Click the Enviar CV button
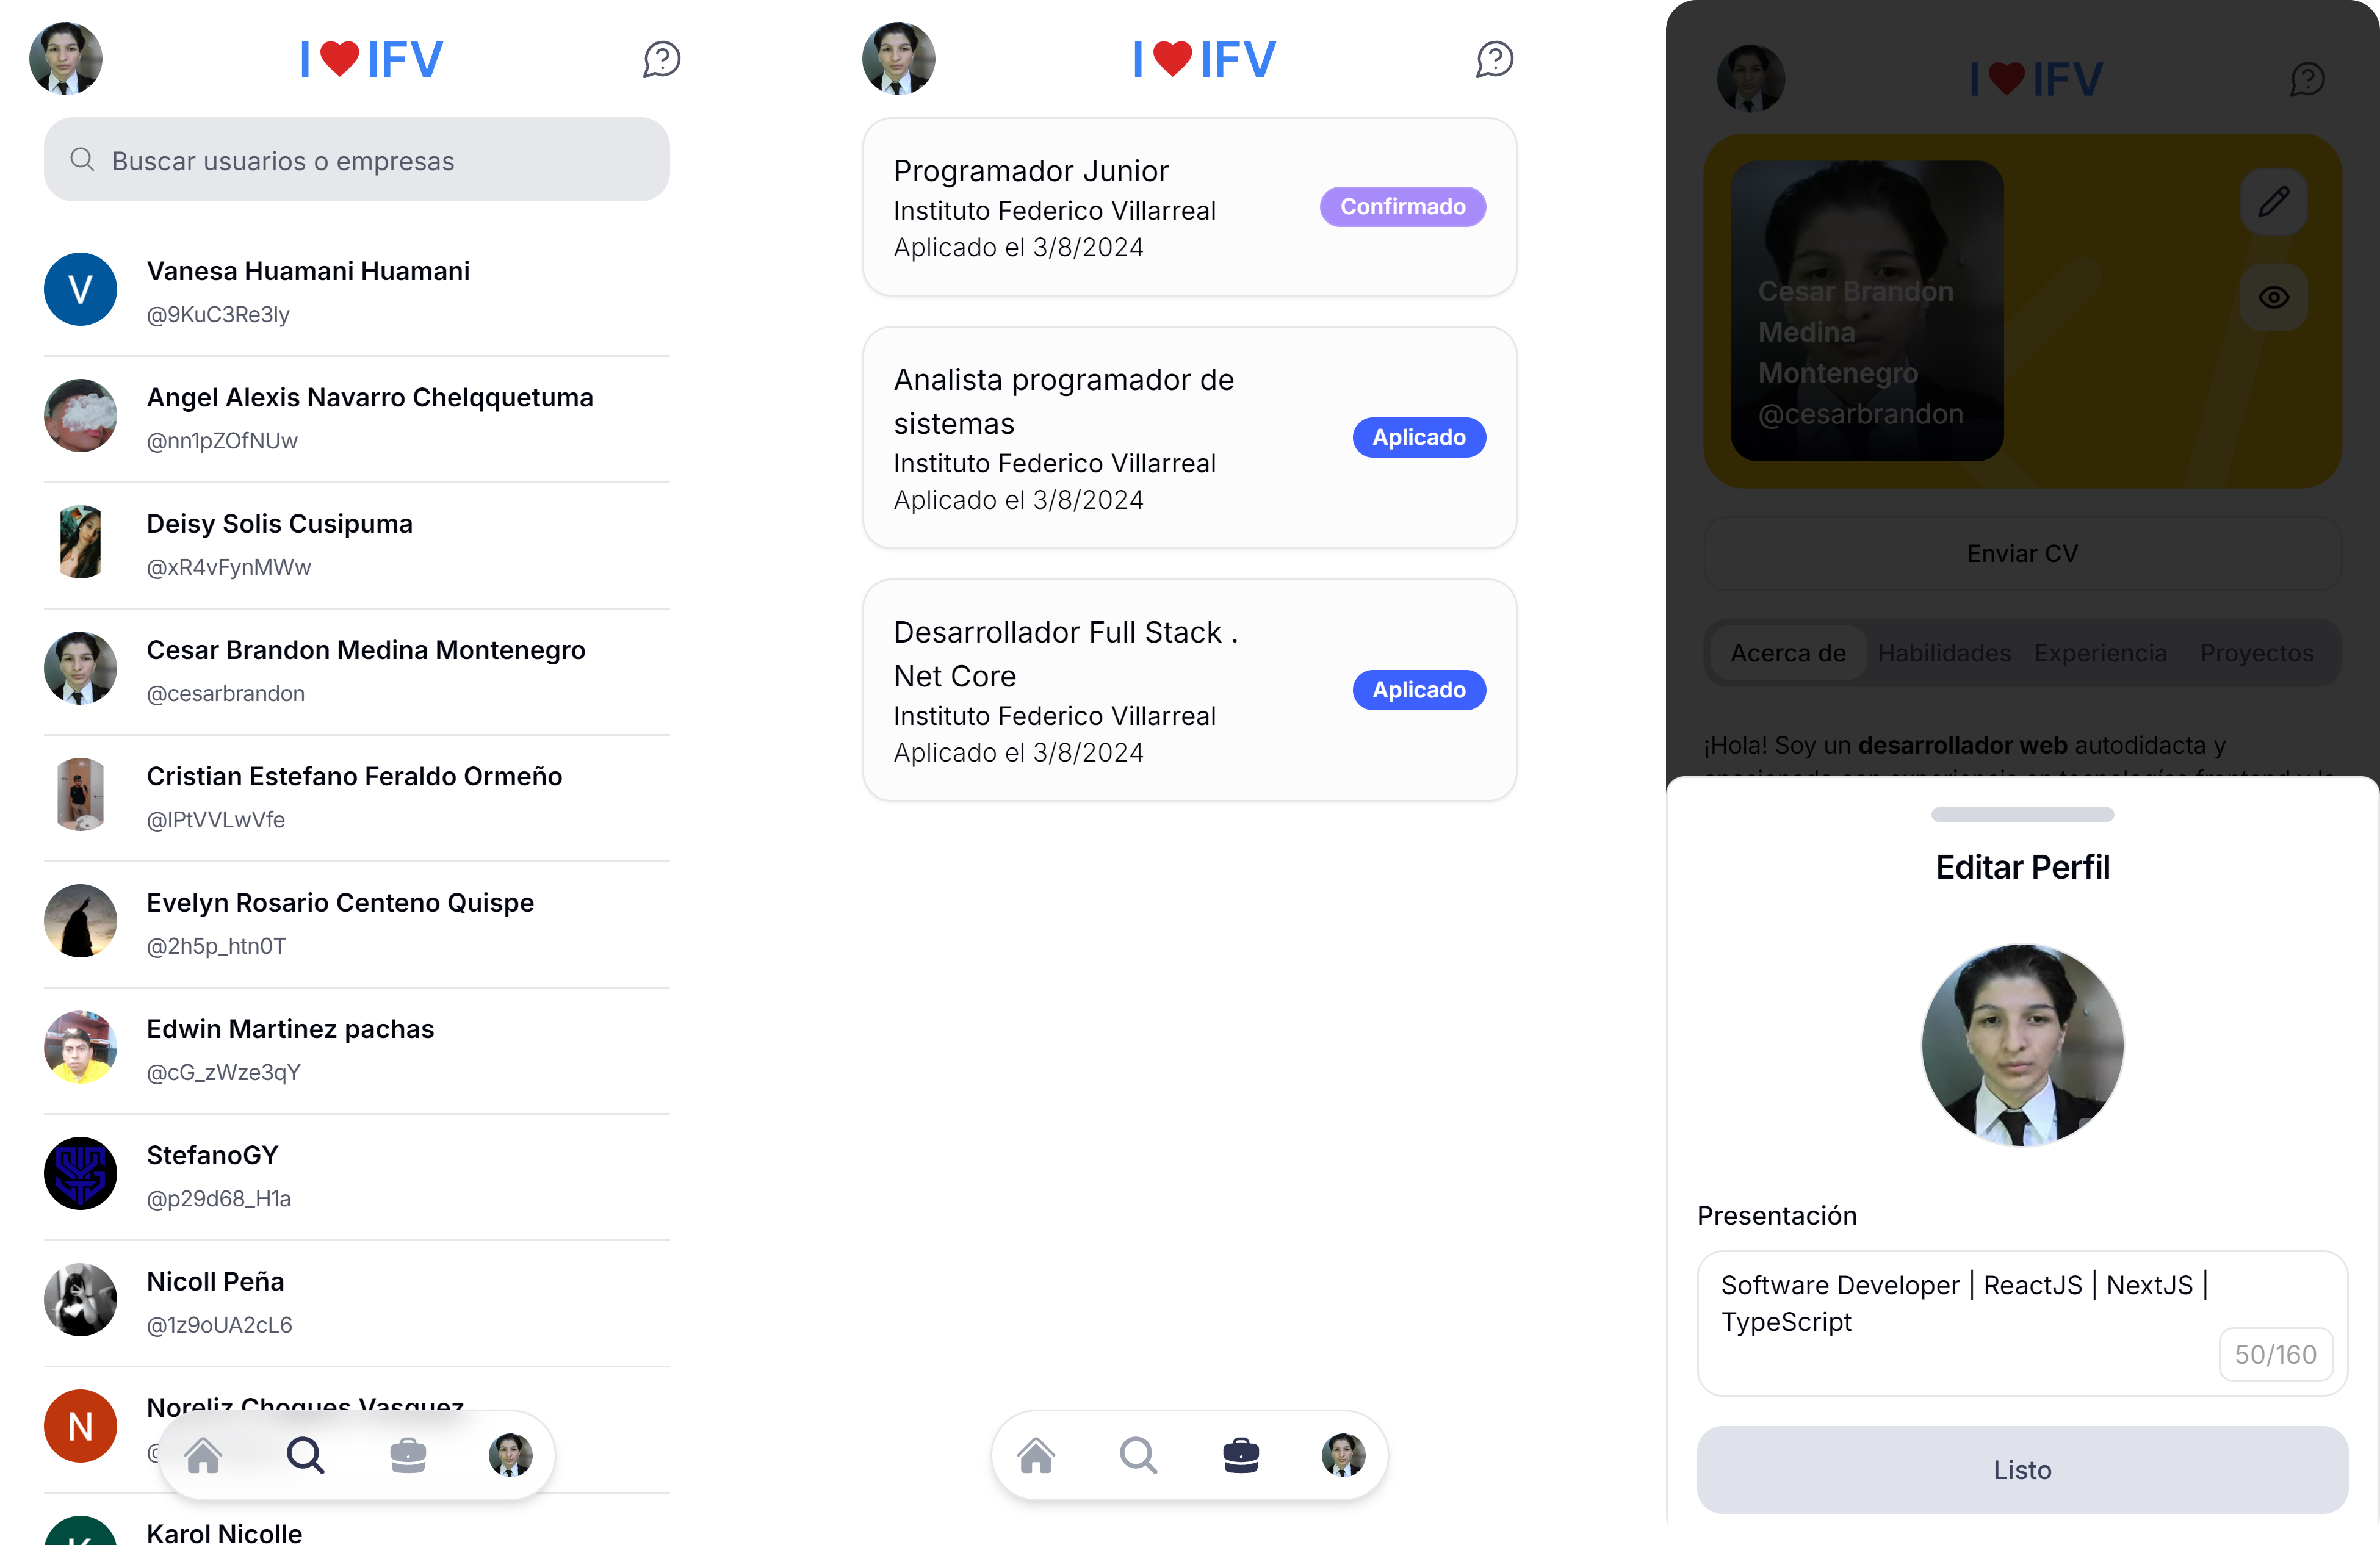The height and width of the screenshot is (1545, 2380). [2022, 553]
